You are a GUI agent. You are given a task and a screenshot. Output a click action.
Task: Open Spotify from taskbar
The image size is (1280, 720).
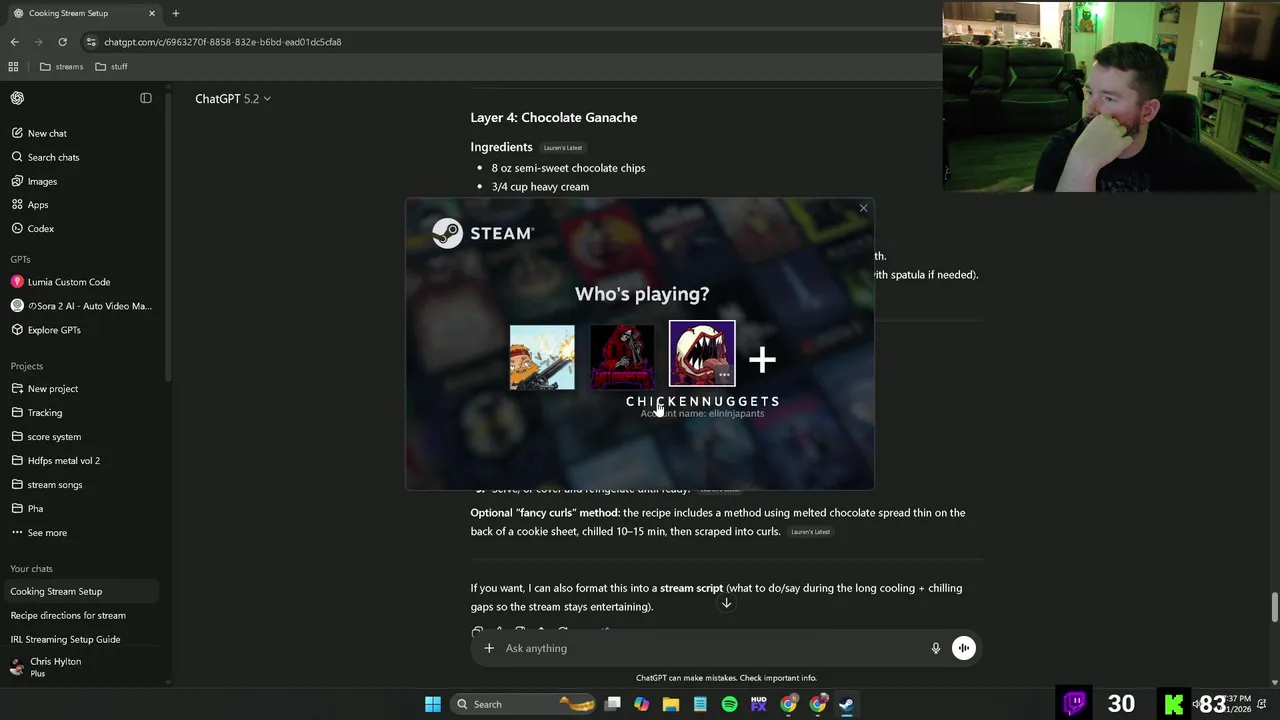pyautogui.click(x=729, y=704)
